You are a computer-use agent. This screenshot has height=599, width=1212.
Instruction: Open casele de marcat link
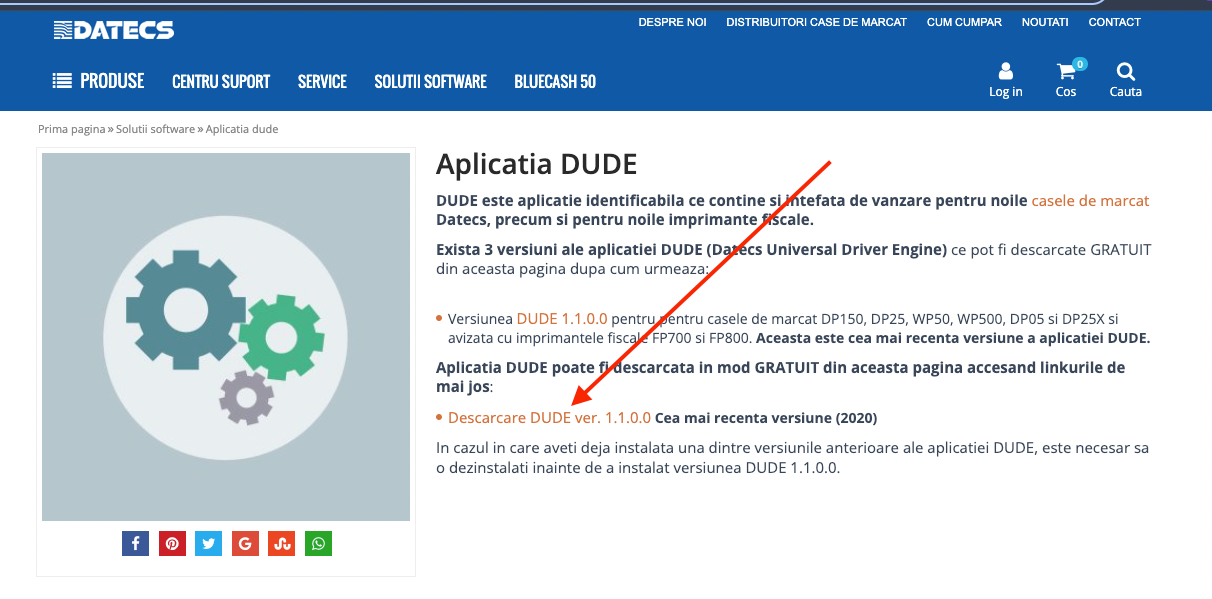[x=1090, y=201]
